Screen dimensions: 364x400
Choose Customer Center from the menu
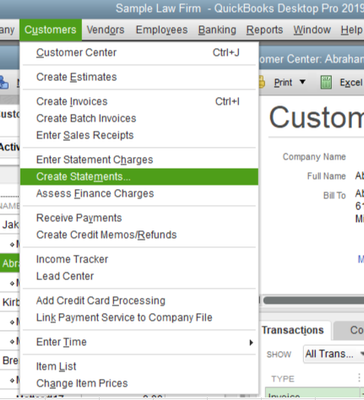[x=139, y=53]
